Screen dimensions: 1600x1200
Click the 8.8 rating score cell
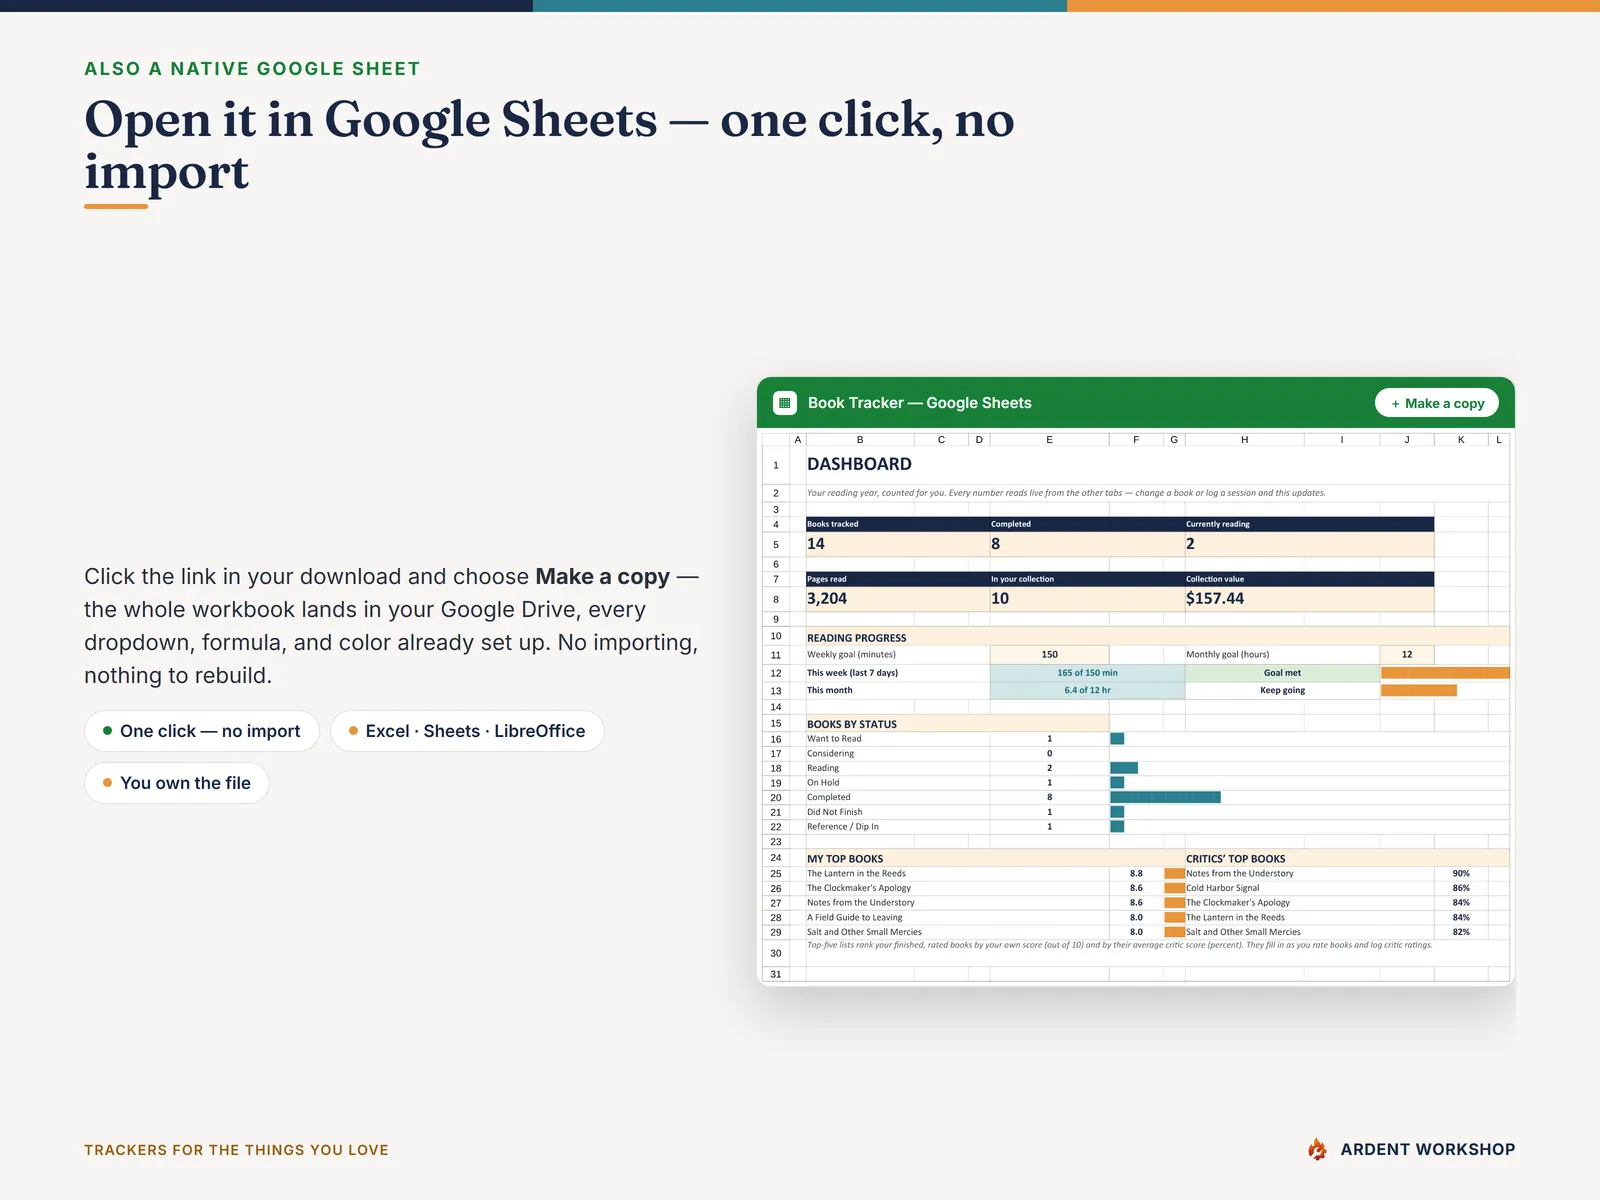[1136, 874]
